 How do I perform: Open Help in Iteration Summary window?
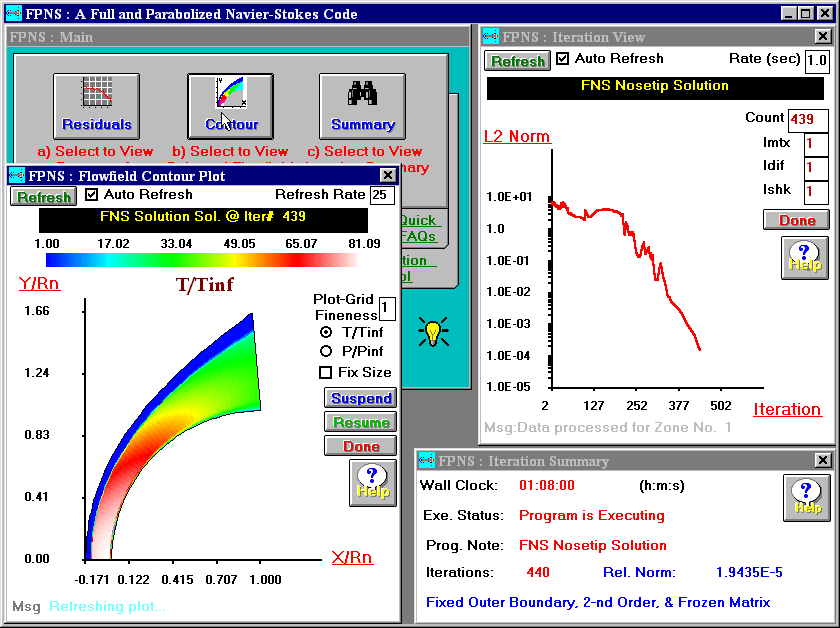[807, 497]
